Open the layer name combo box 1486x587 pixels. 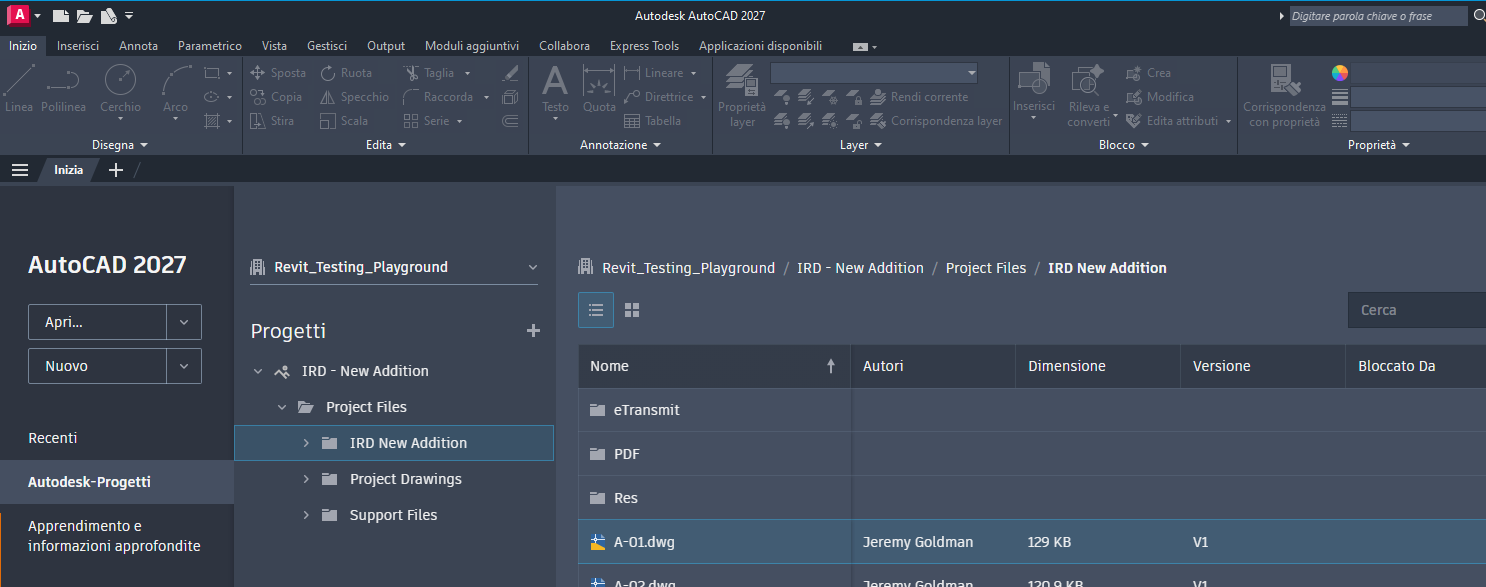coord(874,73)
